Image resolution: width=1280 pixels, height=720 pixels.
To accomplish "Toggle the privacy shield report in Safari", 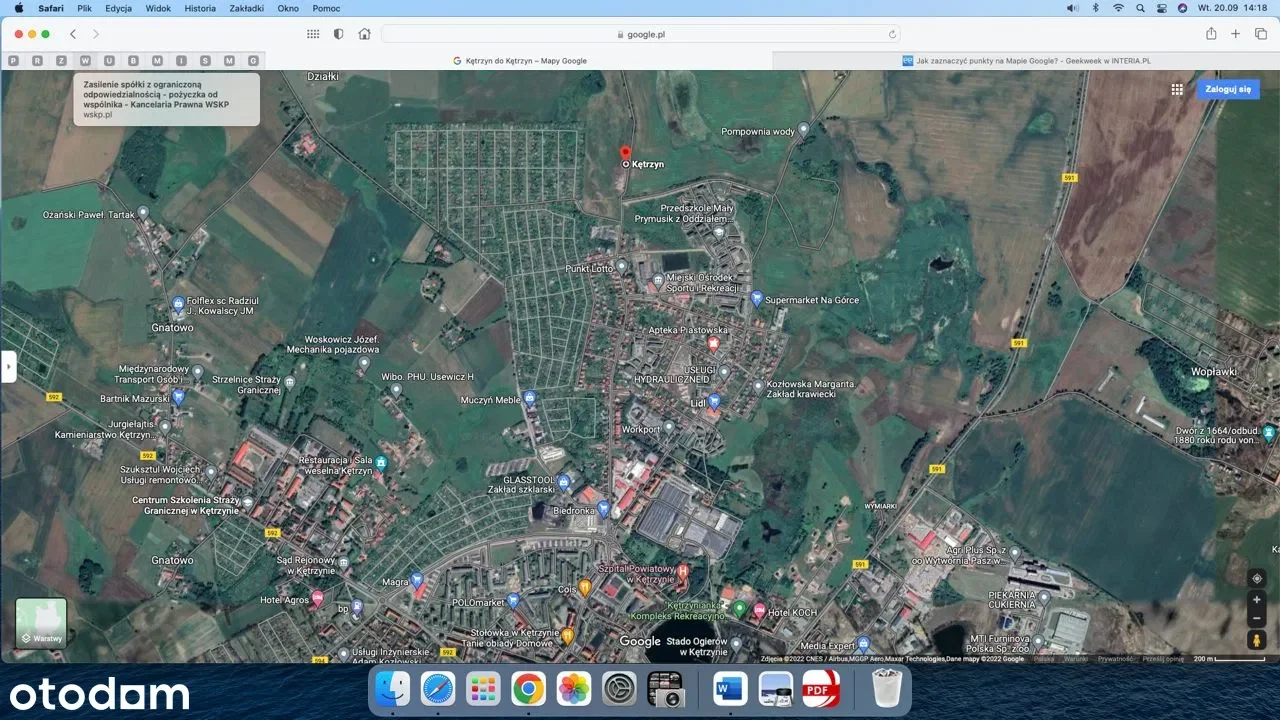I will tap(338, 34).
